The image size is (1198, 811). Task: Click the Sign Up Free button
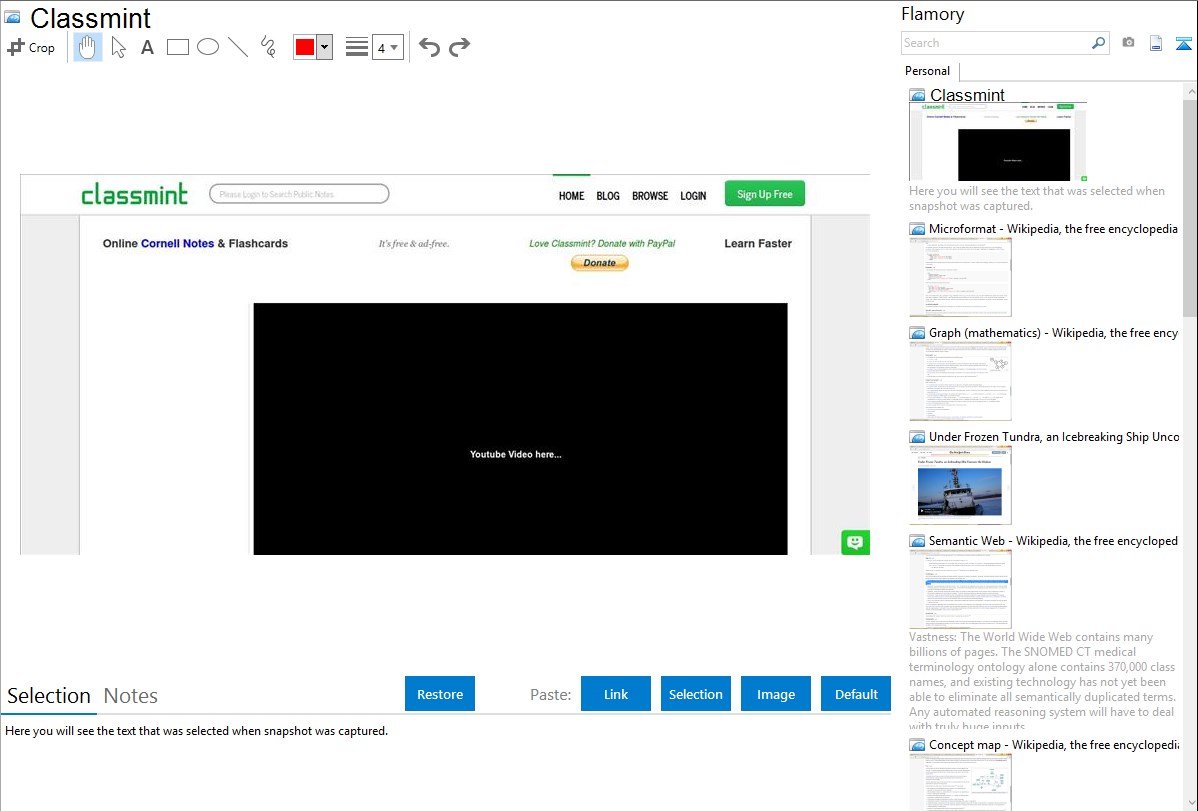click(765, 194)
